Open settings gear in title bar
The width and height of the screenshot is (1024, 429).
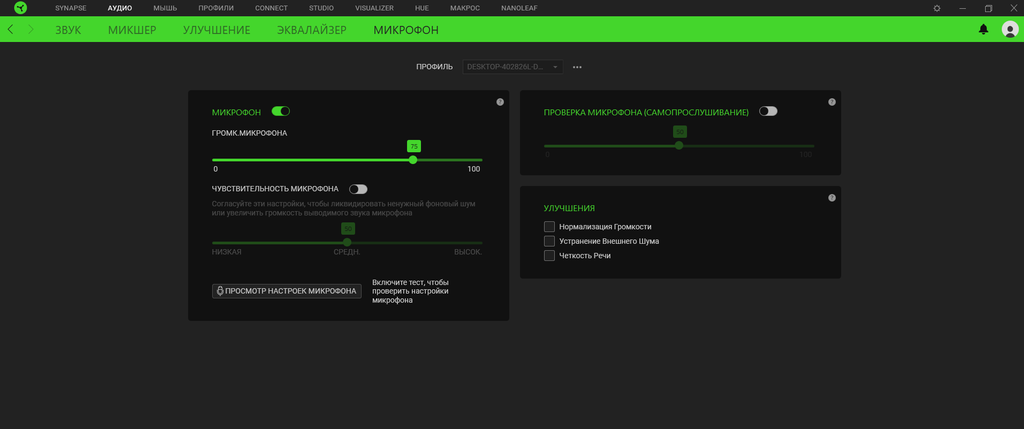(937, 8)
